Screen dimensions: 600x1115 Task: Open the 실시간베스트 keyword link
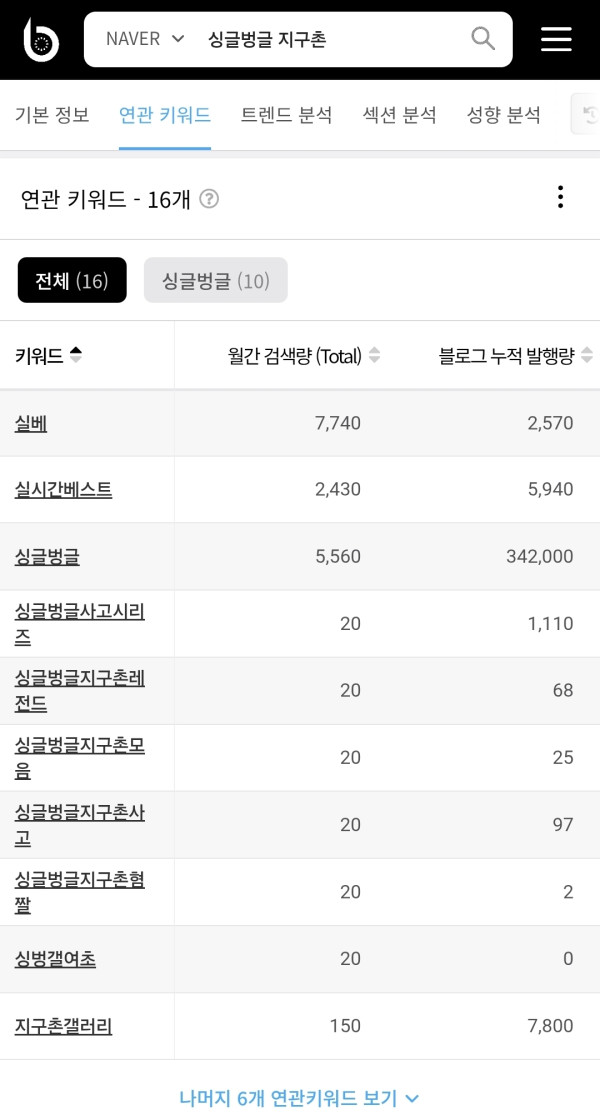(x=63, y=490)
